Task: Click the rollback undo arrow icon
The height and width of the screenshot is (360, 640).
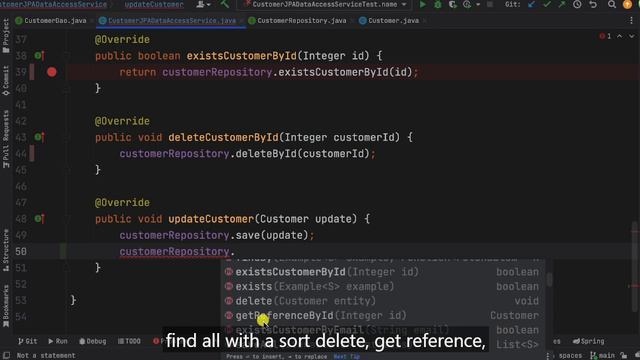Action: pyautogui.click(x=593, y=4)
